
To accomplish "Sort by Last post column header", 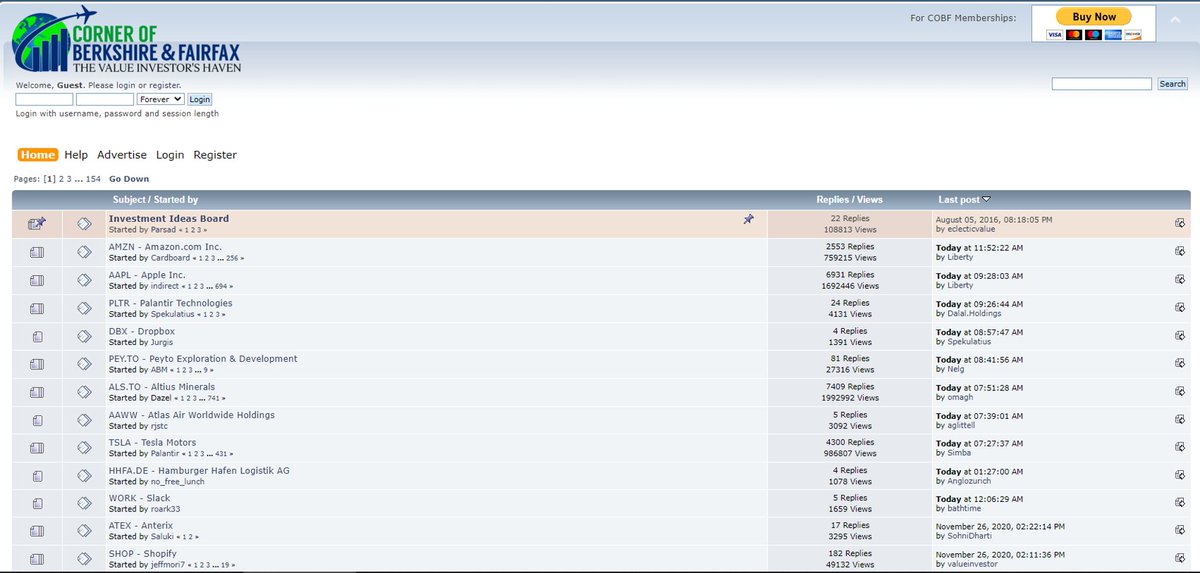I will [x=960, y=199].
